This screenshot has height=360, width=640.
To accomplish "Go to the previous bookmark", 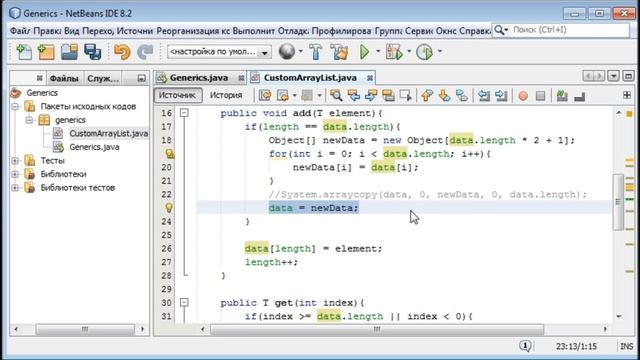I will click(427, 96).
